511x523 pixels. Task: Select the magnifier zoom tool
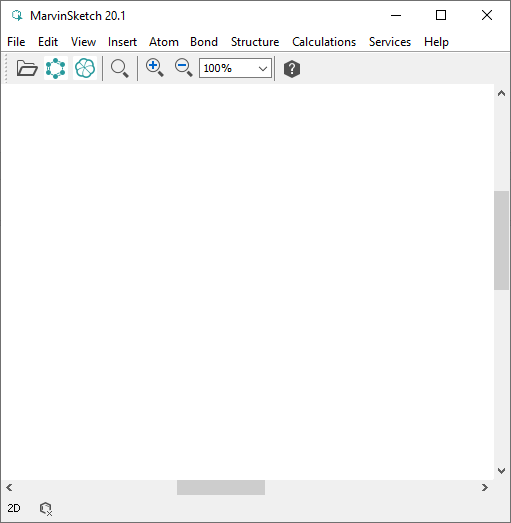pos(120,69)
